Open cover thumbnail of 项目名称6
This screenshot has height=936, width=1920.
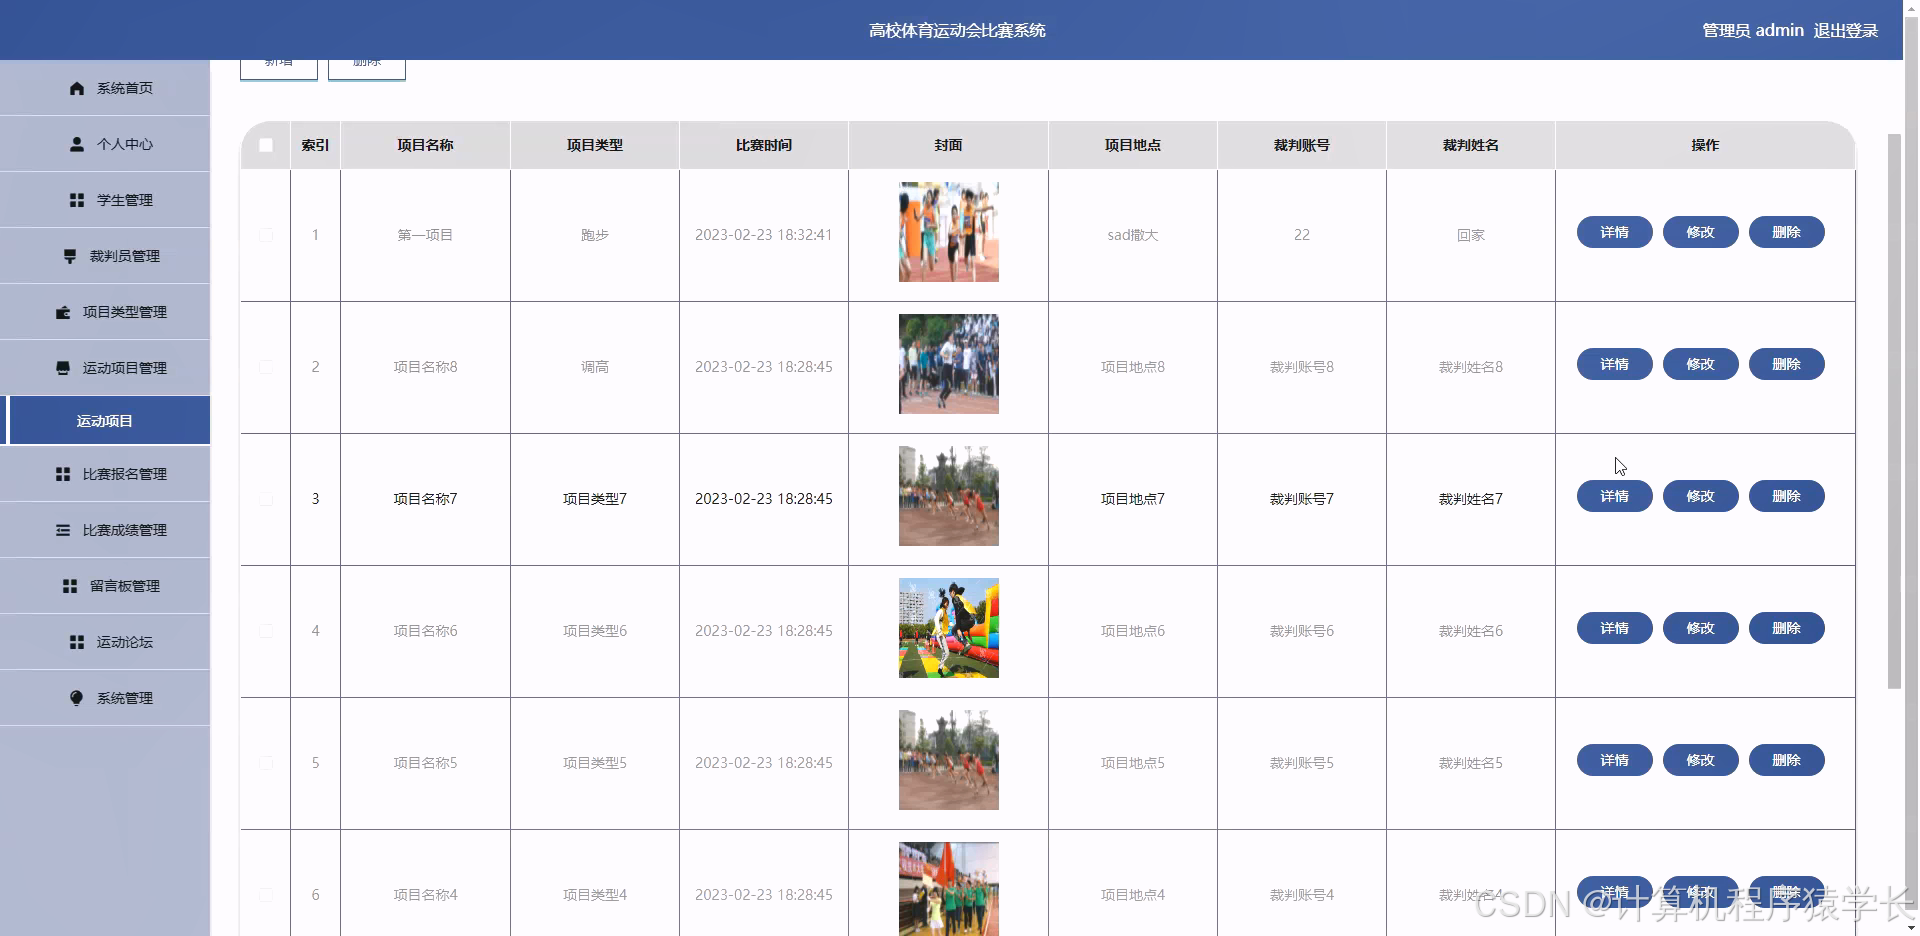(x=948, y=628)
